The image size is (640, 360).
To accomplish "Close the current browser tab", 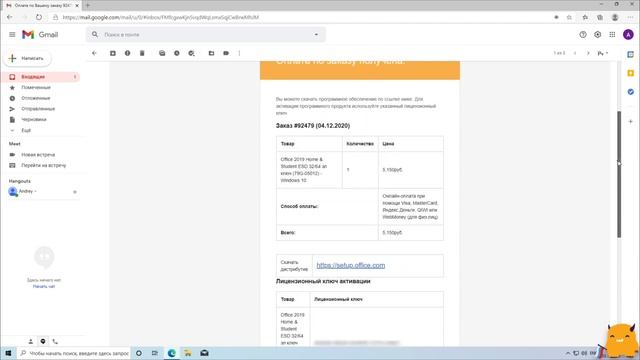I will 77,5.
